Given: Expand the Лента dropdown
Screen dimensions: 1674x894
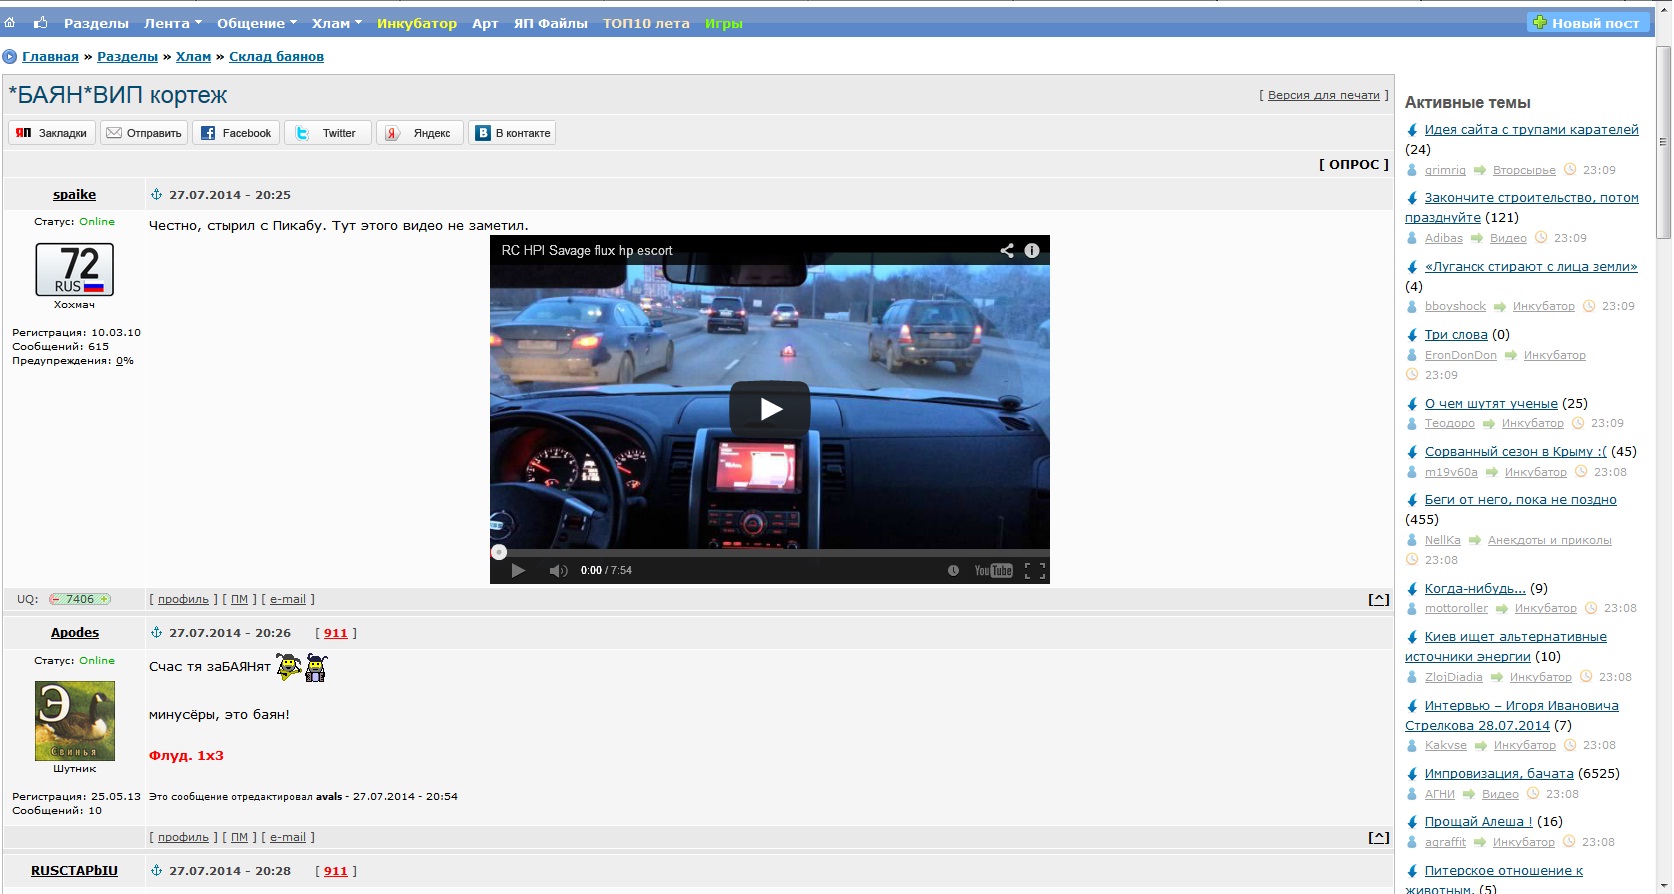Looking at the screenshot, I should pos(172,23).
